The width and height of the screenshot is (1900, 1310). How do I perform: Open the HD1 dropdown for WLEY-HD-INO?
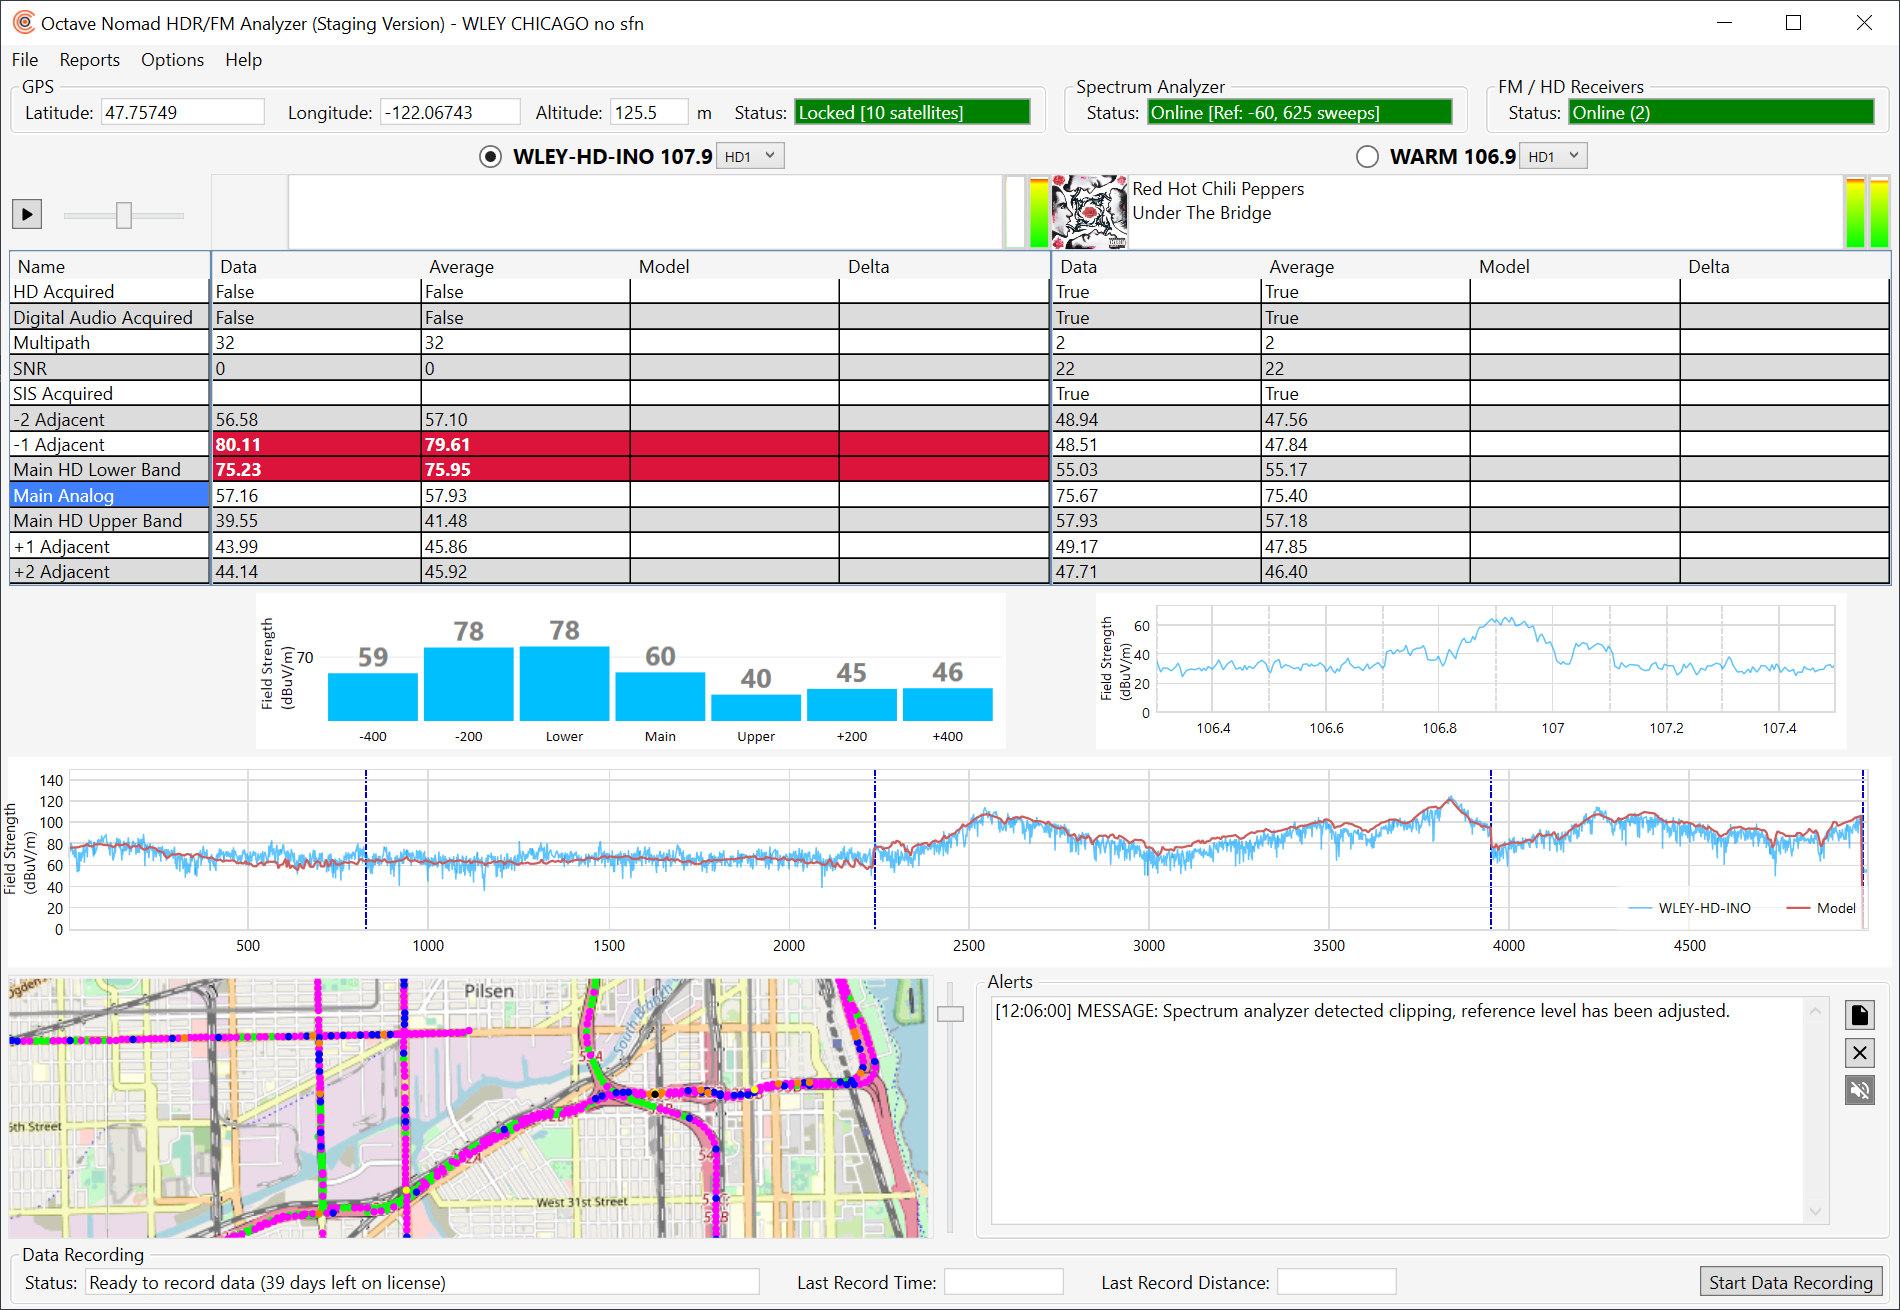[x=750, y=157]
